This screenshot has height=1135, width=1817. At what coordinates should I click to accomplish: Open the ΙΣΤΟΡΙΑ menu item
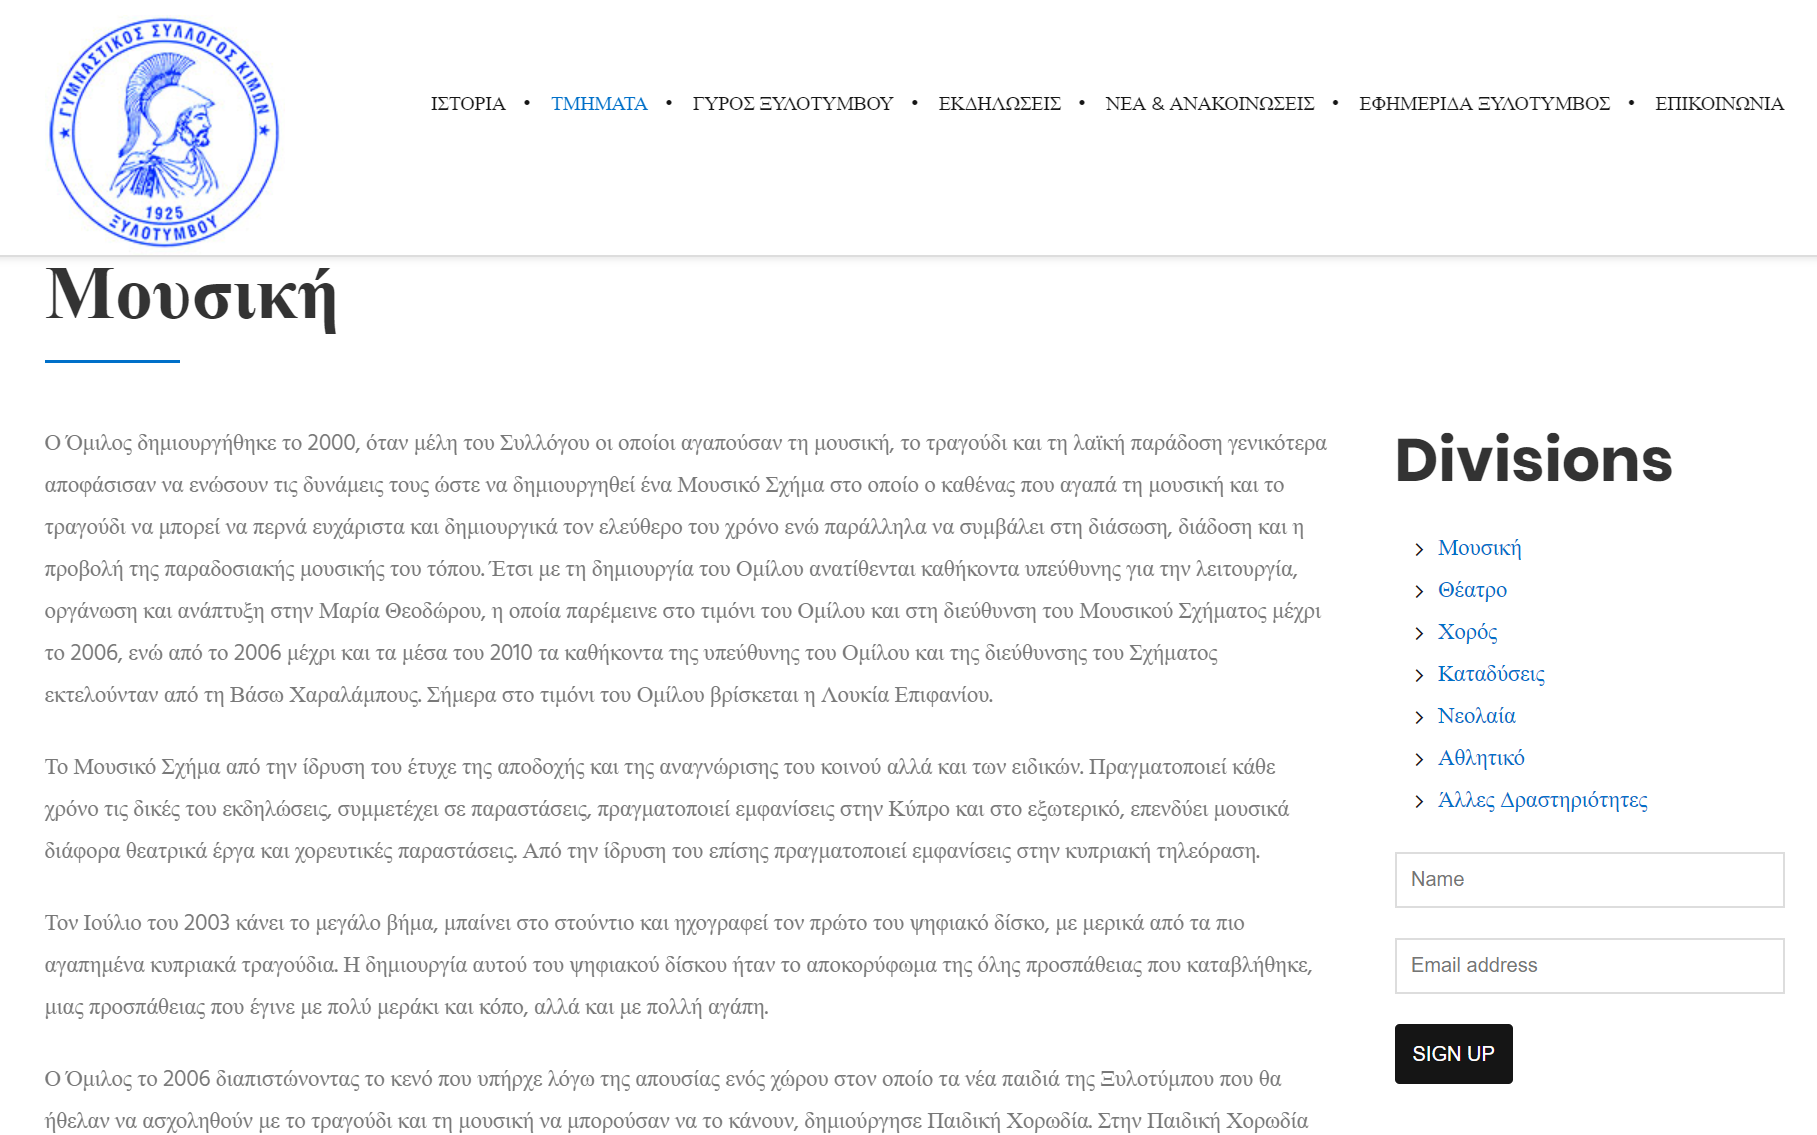pyautogui.click(x=468, y=104)
